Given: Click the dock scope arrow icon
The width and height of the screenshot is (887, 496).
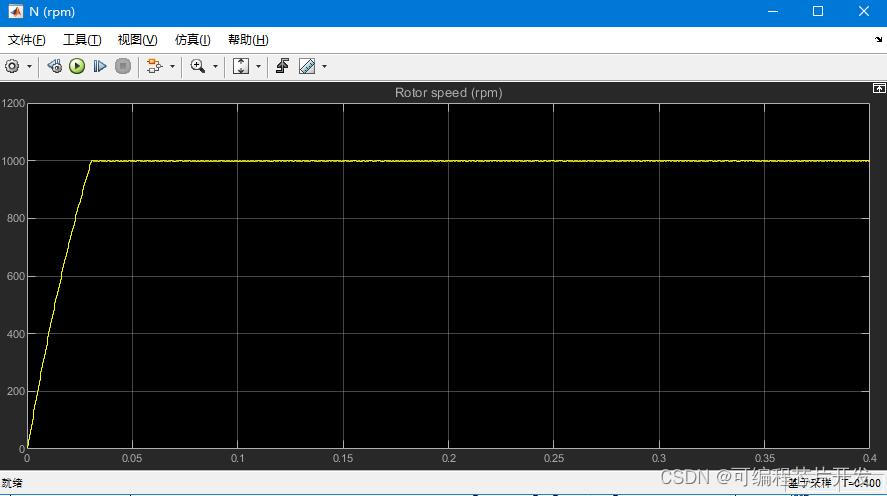Looking at the screenshot, I should coord(878,40).
